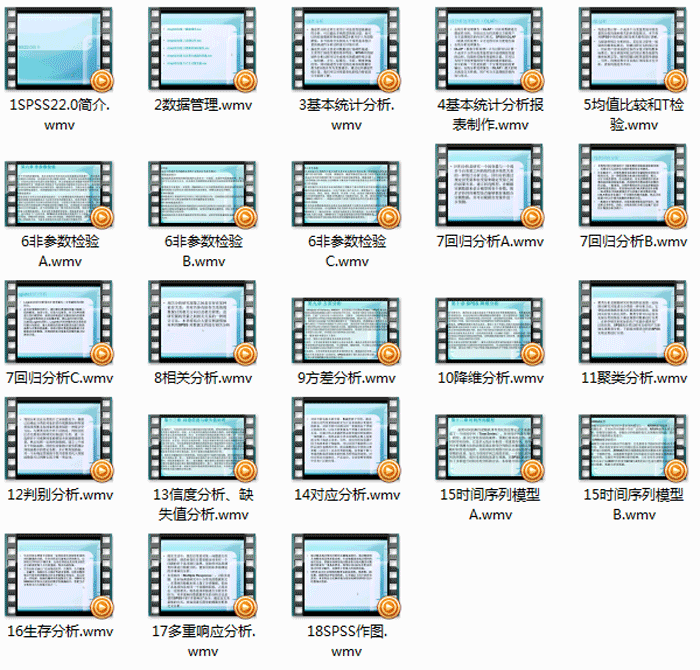Click the file name 14对应分析.wmv

pyautogui.click(x=347, y=495)
